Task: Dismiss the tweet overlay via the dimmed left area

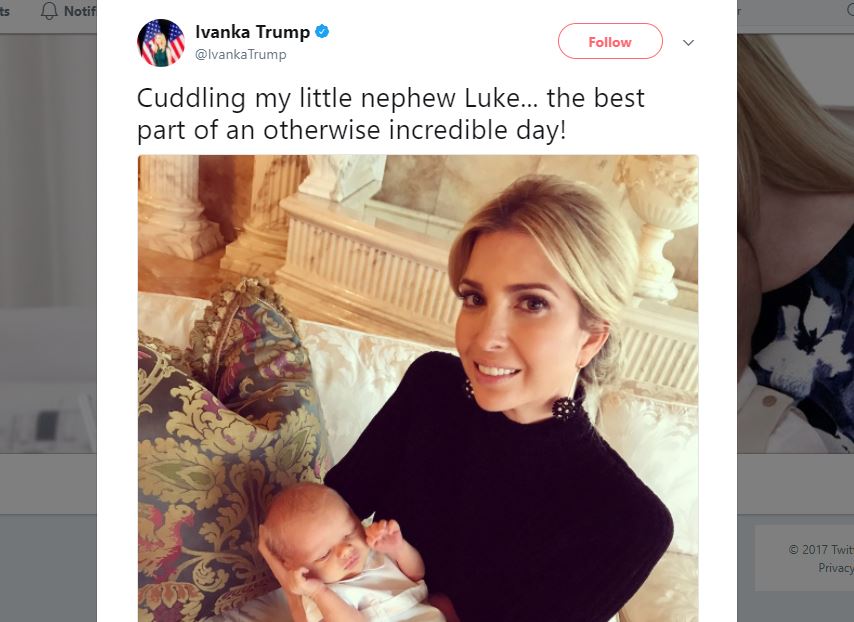Action: coord(48,272)
